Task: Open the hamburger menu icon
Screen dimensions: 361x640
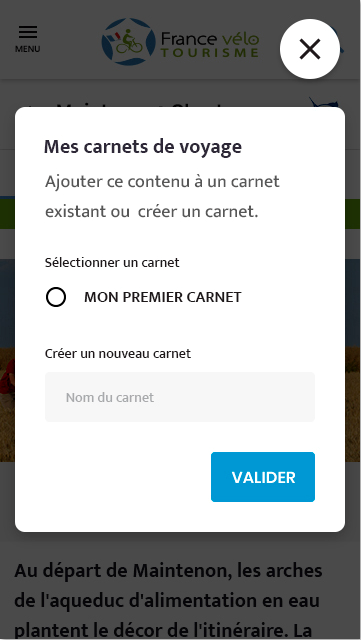Action: click(28, 32)
